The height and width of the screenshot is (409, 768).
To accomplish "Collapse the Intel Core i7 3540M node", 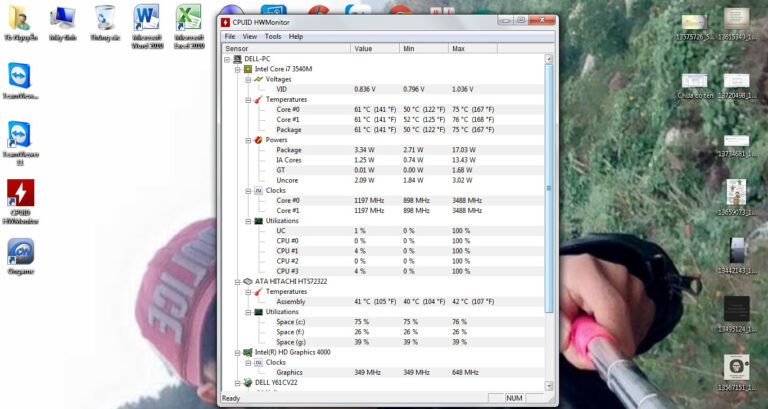I will [x=238, y=70].
